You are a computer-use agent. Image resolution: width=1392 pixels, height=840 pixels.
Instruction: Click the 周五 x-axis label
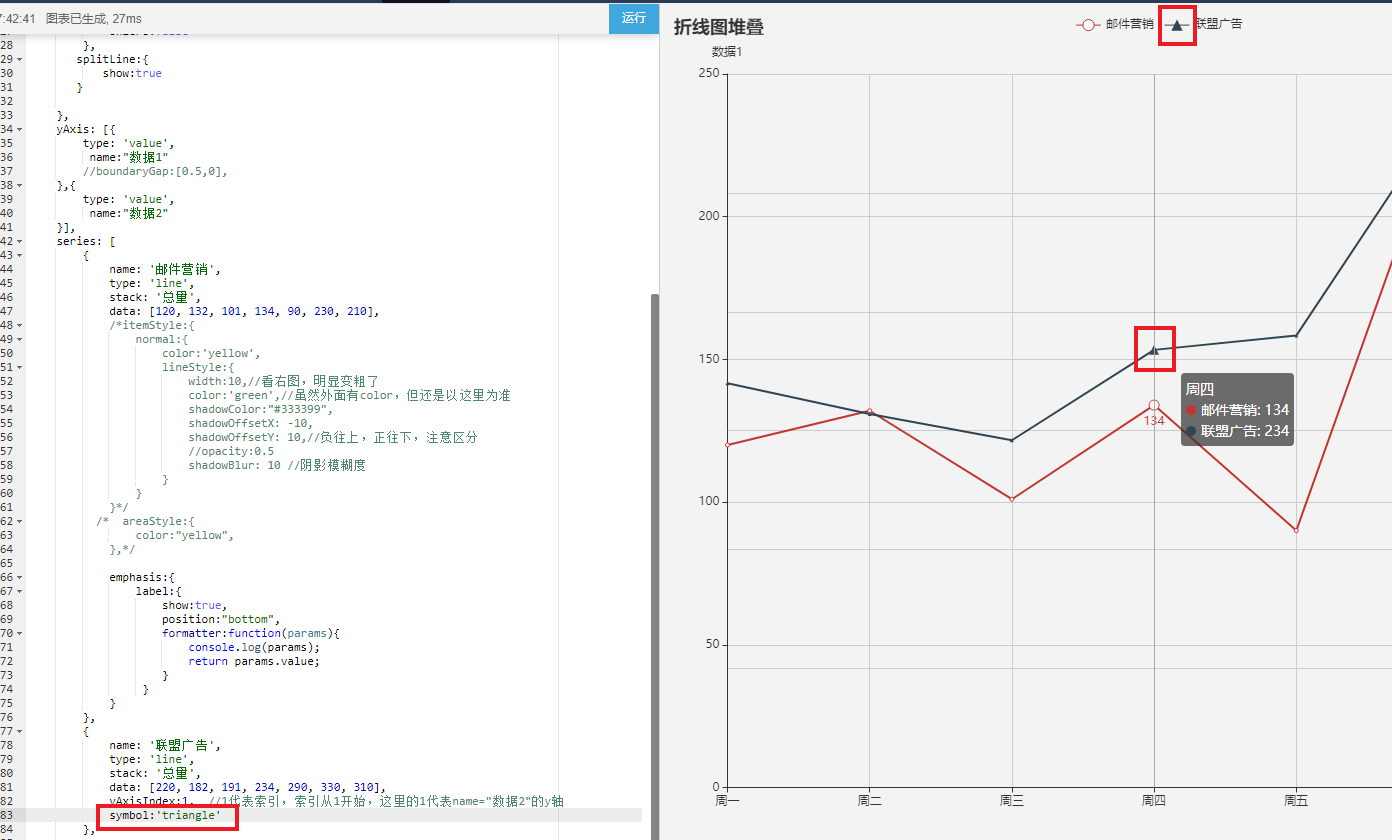pos(1297,801)
